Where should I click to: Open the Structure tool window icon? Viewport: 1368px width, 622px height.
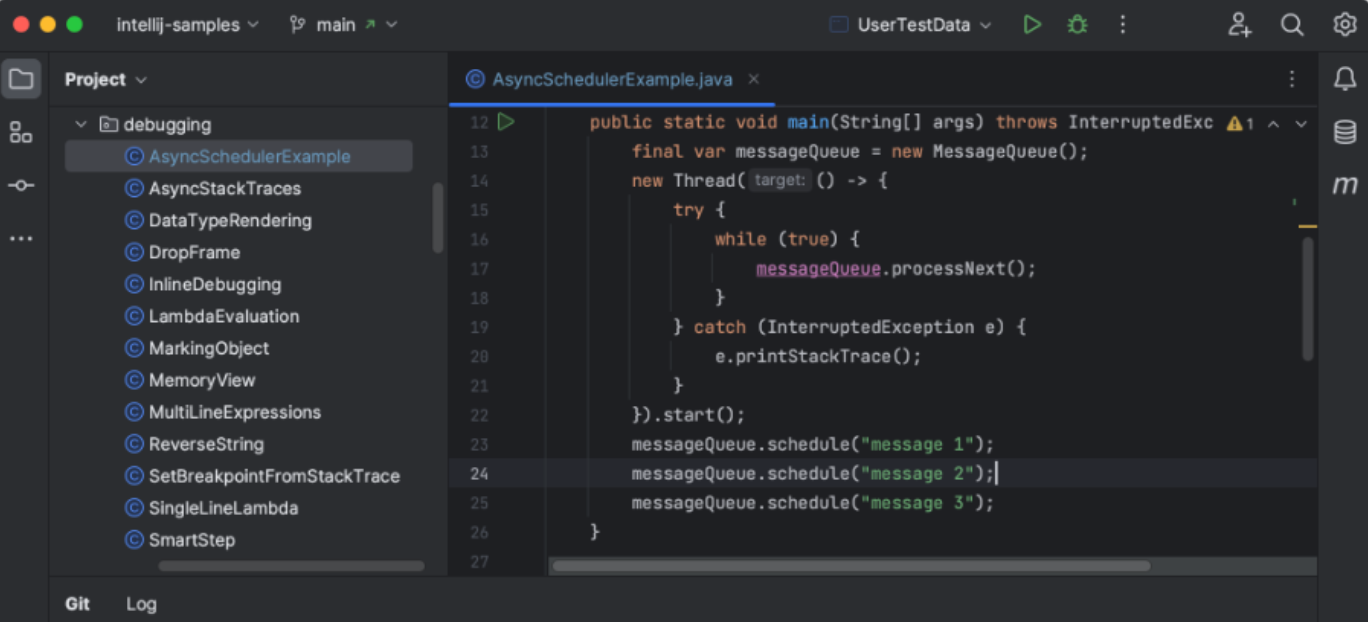[21, 132]
